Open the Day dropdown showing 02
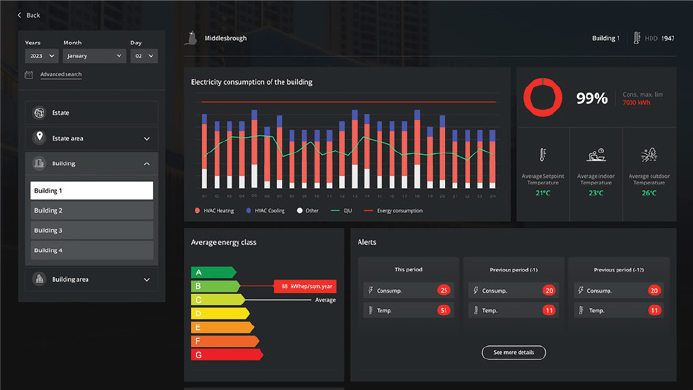This screenshot has width=693, height=390. [144, 56]
